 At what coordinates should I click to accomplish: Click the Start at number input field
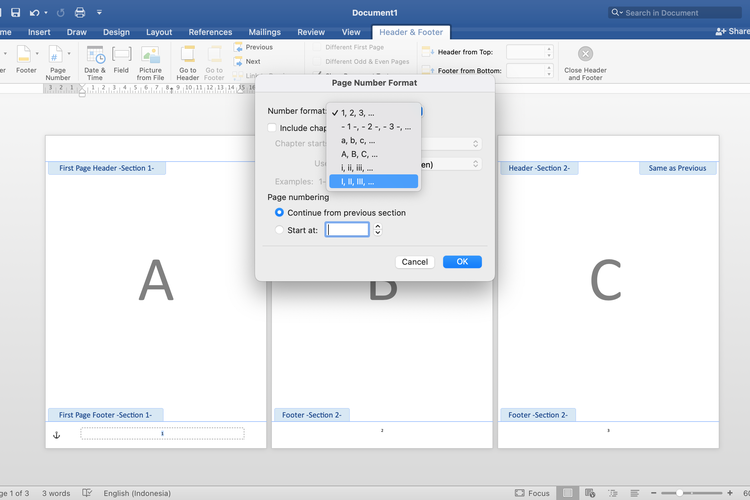[347, 230]
